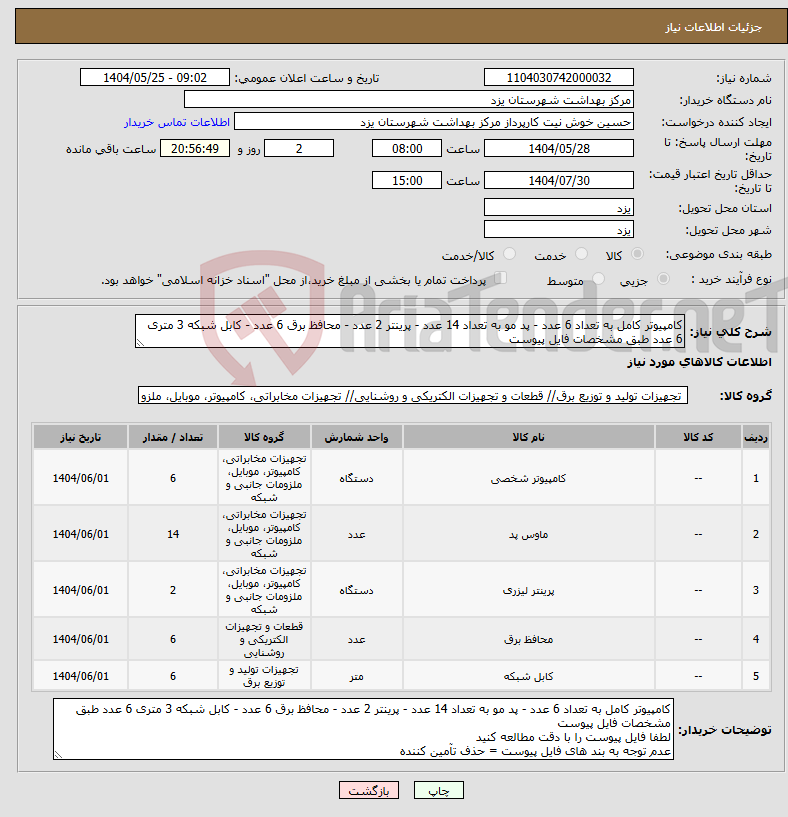788x817 pixels.
Task: Click the quantity 2 in پرینتر لیزری row
Action: coord(173,590)
